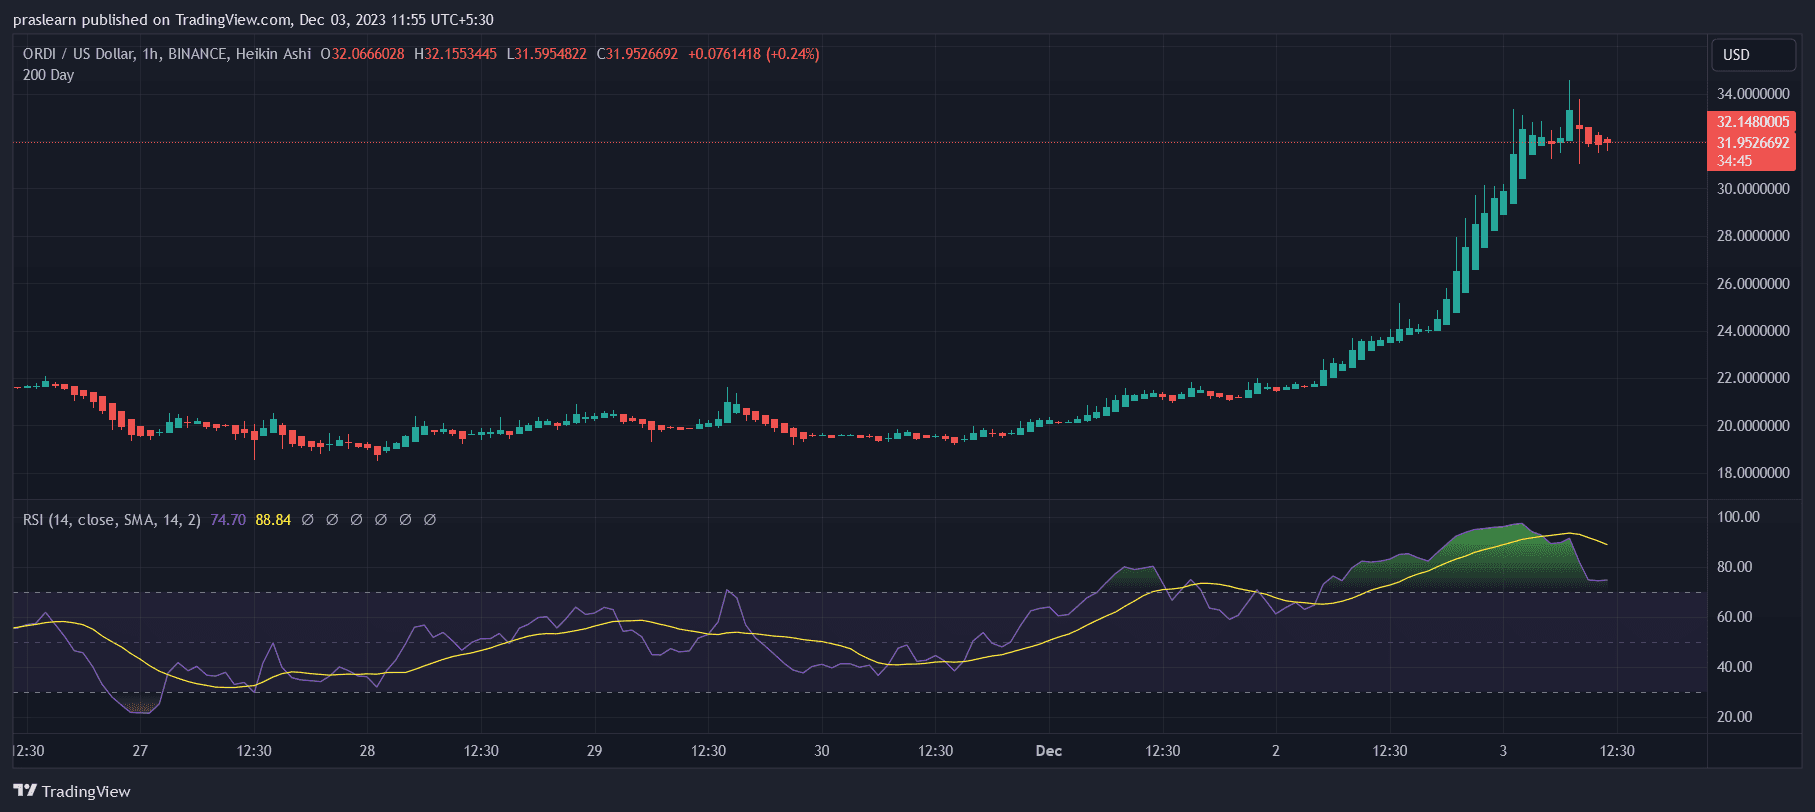Click the first ∅ symbol in RSI legend
1815x812 pixels.
point(308,520)
